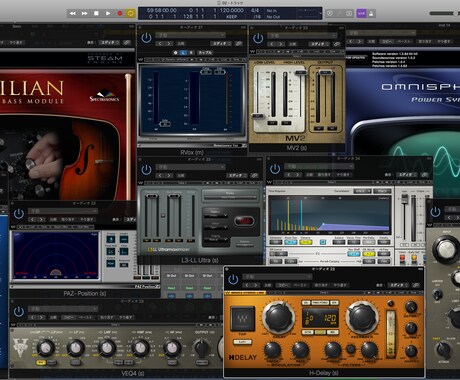460x380 pixels.
Task: Start playback with the play button
Action: (108, 13)
